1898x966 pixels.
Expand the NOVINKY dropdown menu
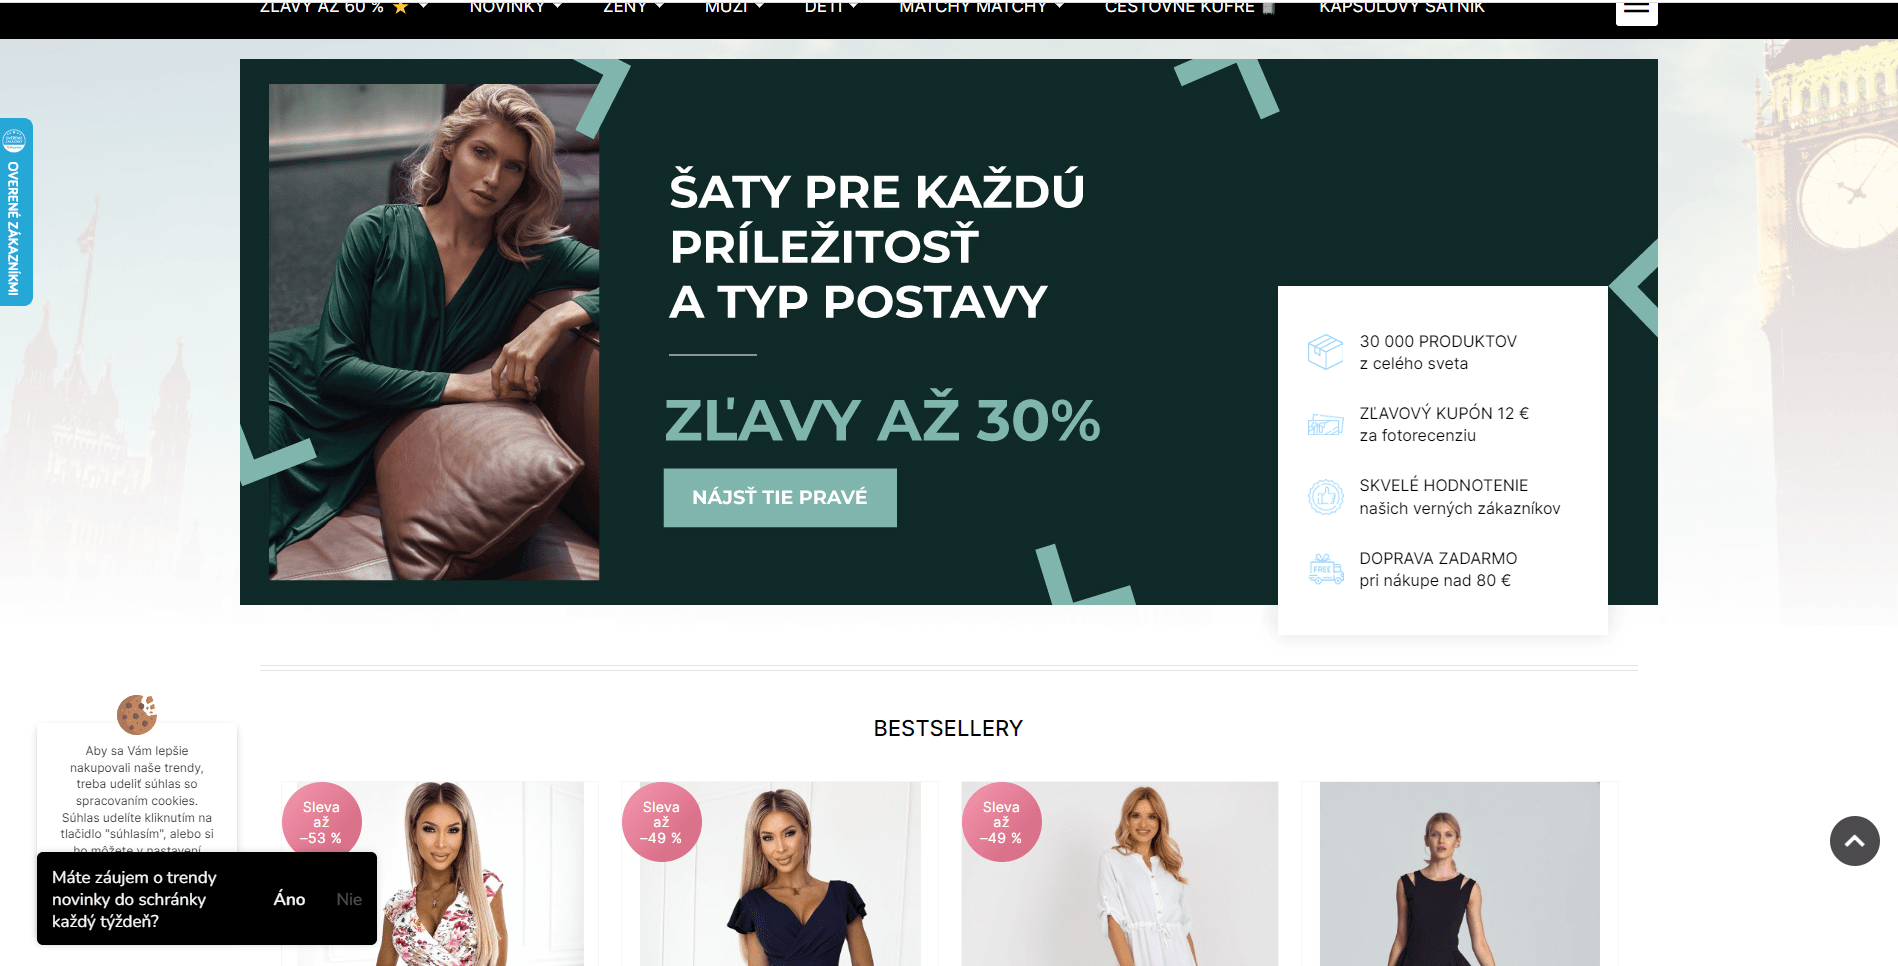(515, 8)
